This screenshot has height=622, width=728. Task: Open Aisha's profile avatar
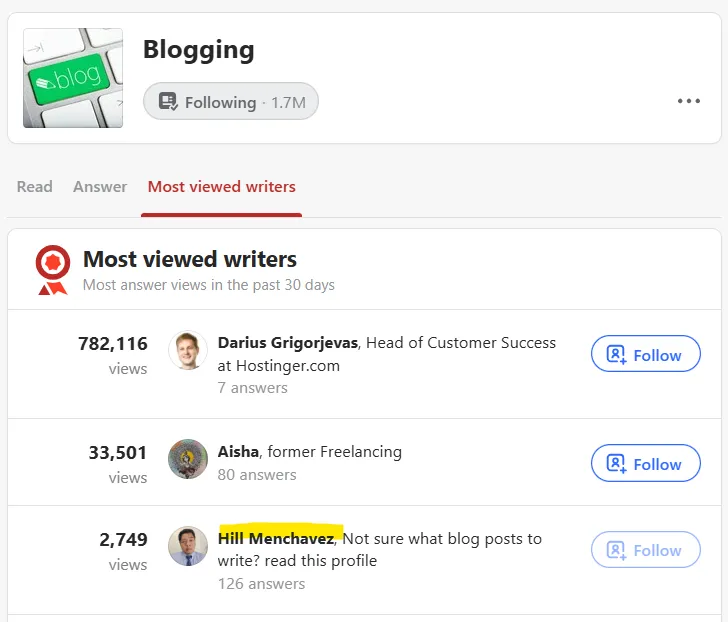tap(188, 459)
